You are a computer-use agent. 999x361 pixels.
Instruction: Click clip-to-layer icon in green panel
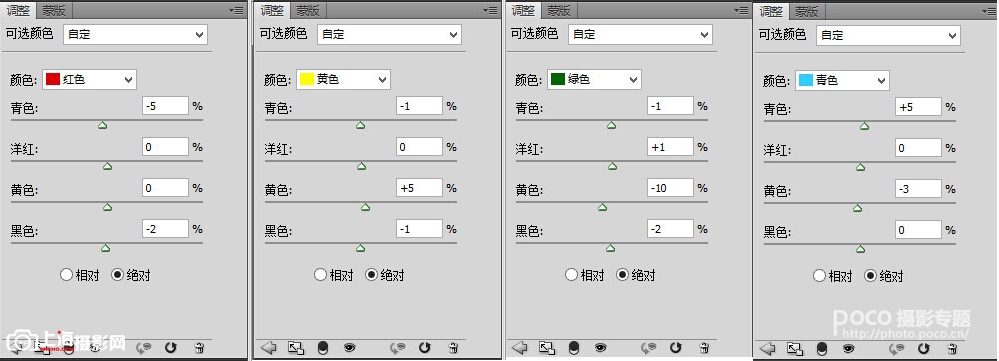coord(547,348)
